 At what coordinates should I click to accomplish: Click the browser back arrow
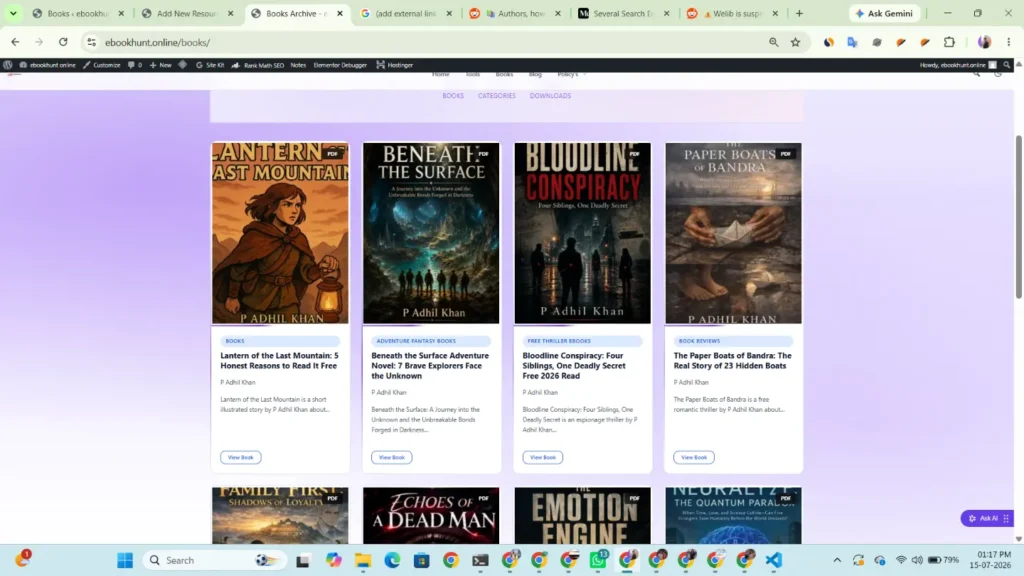(x=15, y=42)
